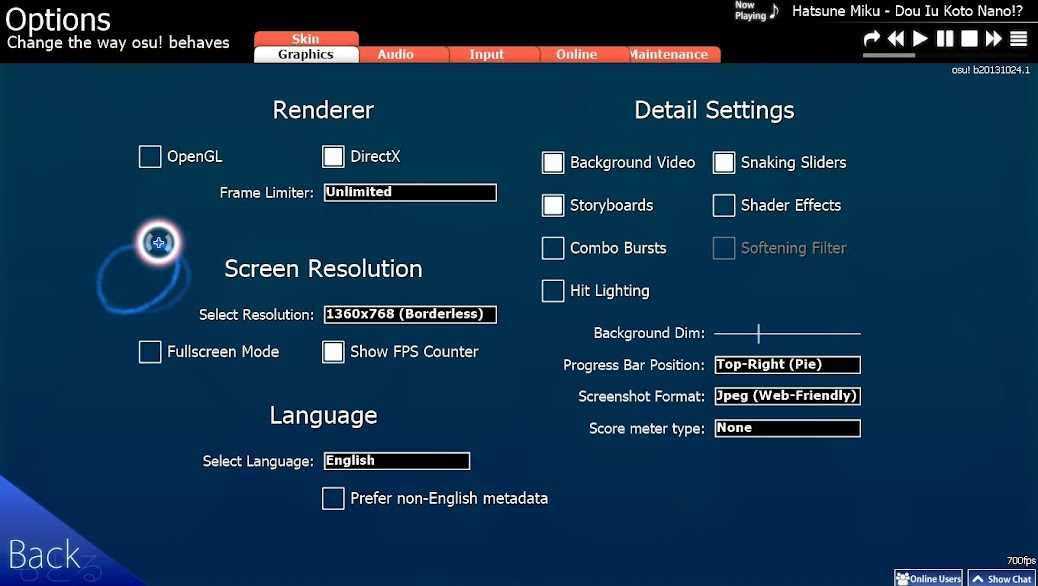Open the Frame Limiter dropdown
Screen dimensions: 1038x586
click(410, 192)
